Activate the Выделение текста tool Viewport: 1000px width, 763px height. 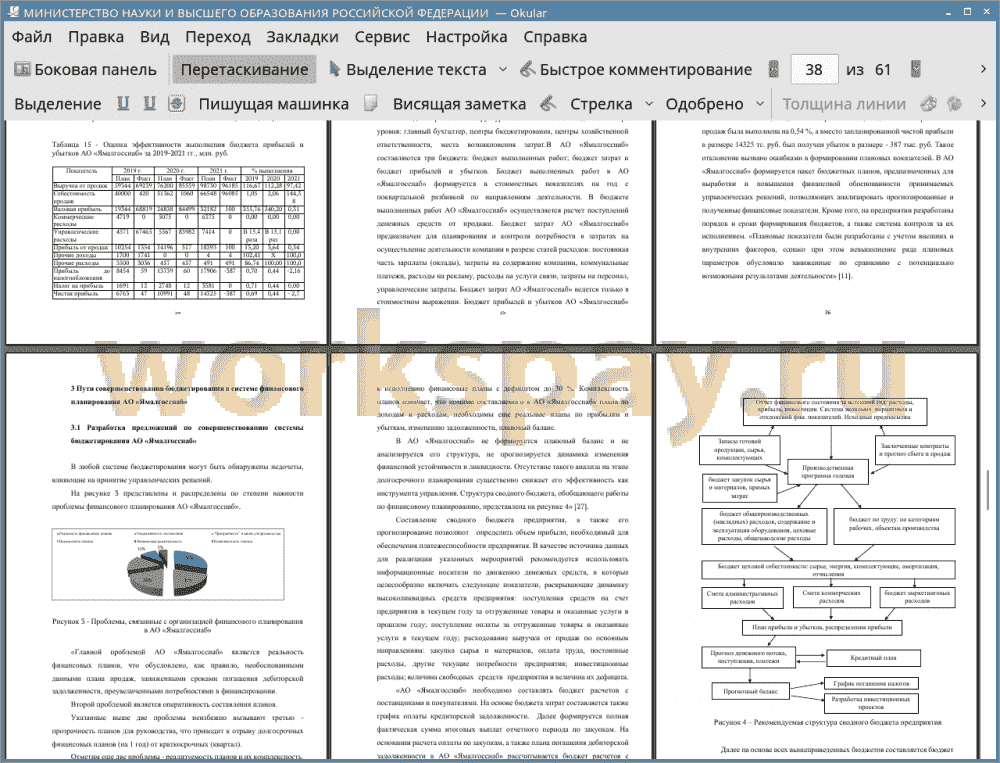point(408,70)
